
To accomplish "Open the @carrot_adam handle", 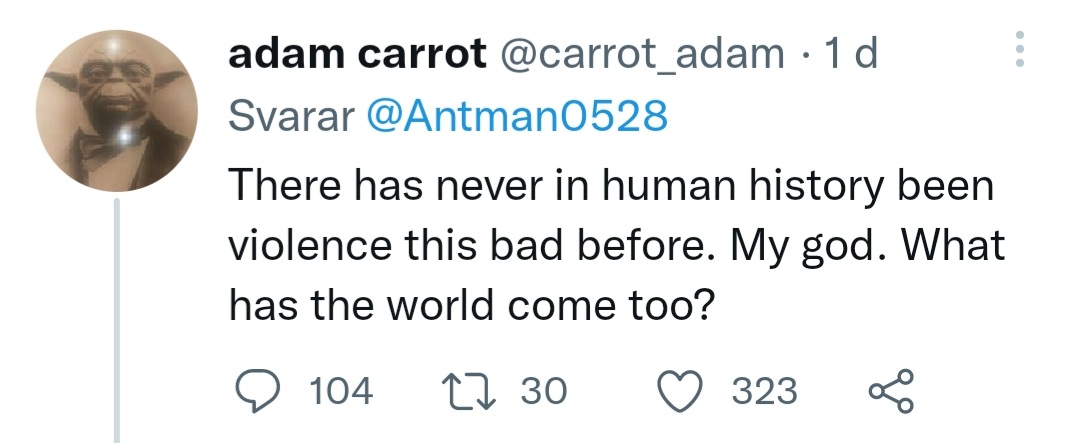I will coord(640,54).
